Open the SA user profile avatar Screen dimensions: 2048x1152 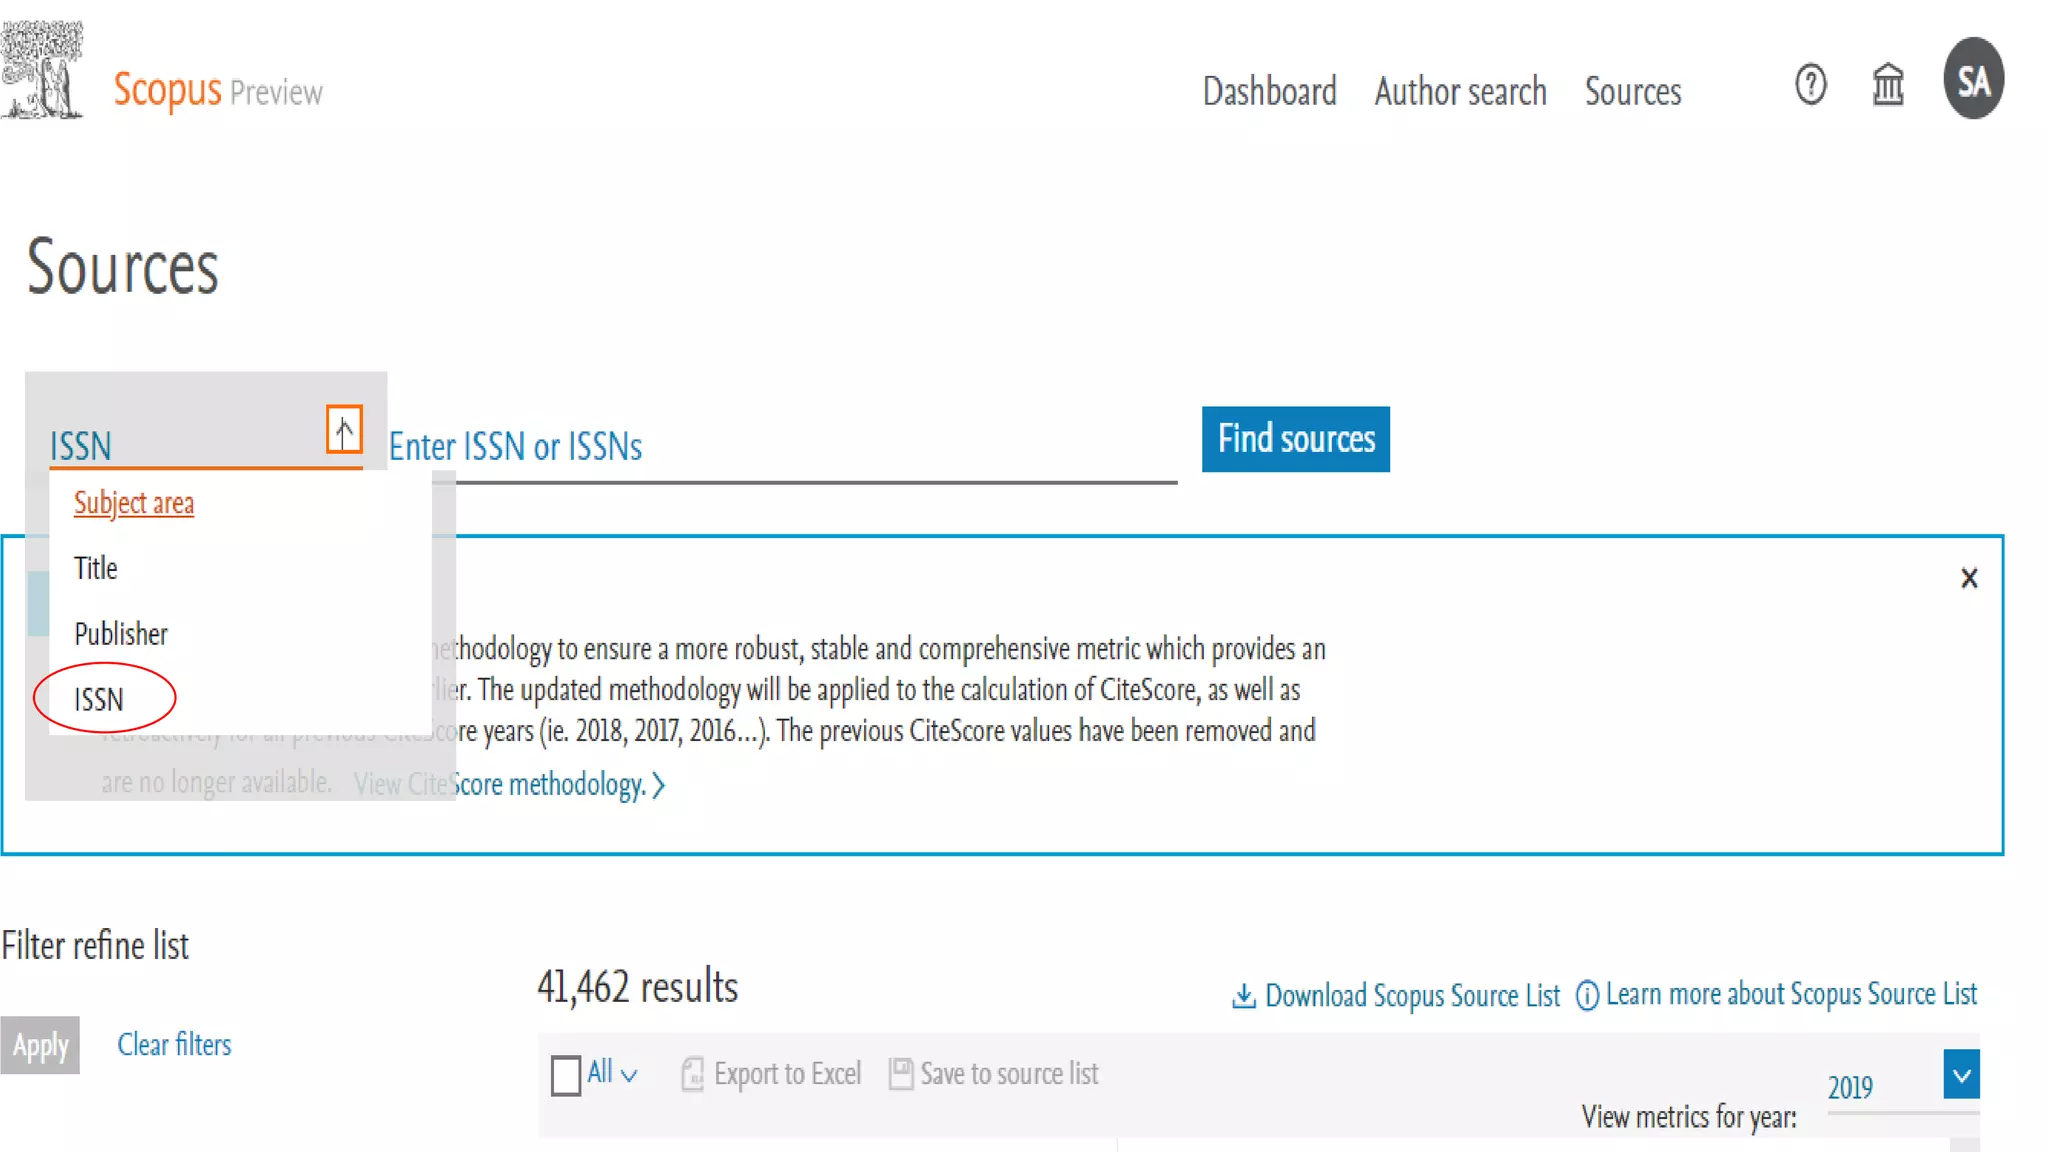pos(1973,80)
